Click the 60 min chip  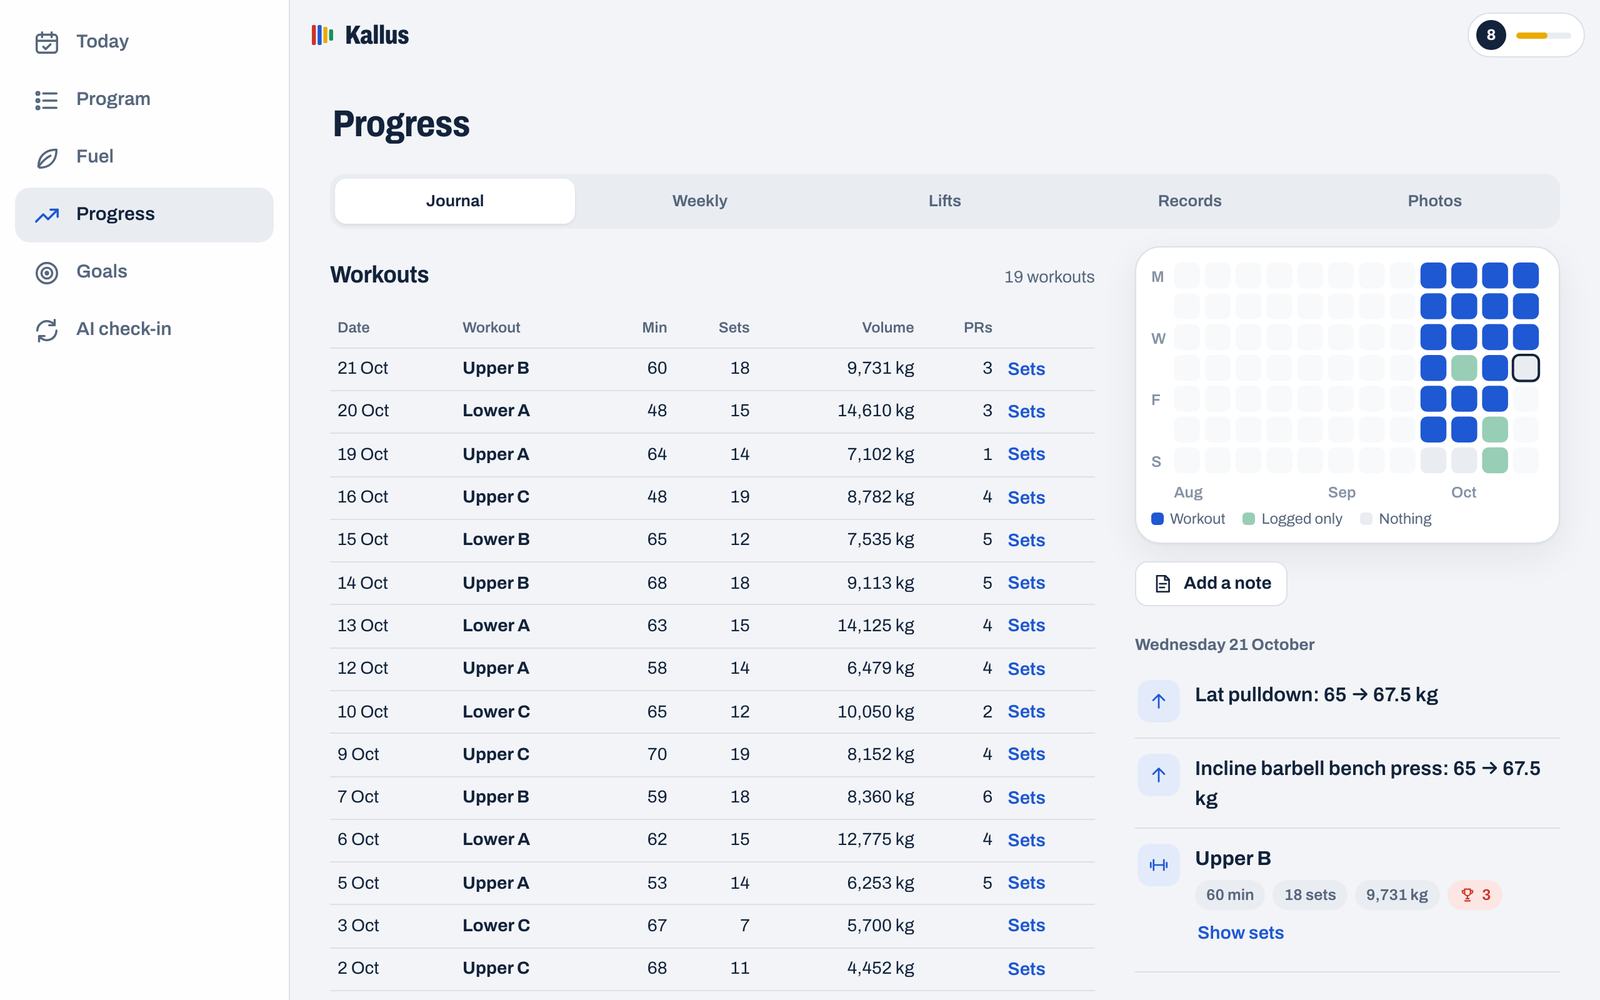tap(1230, 895)
